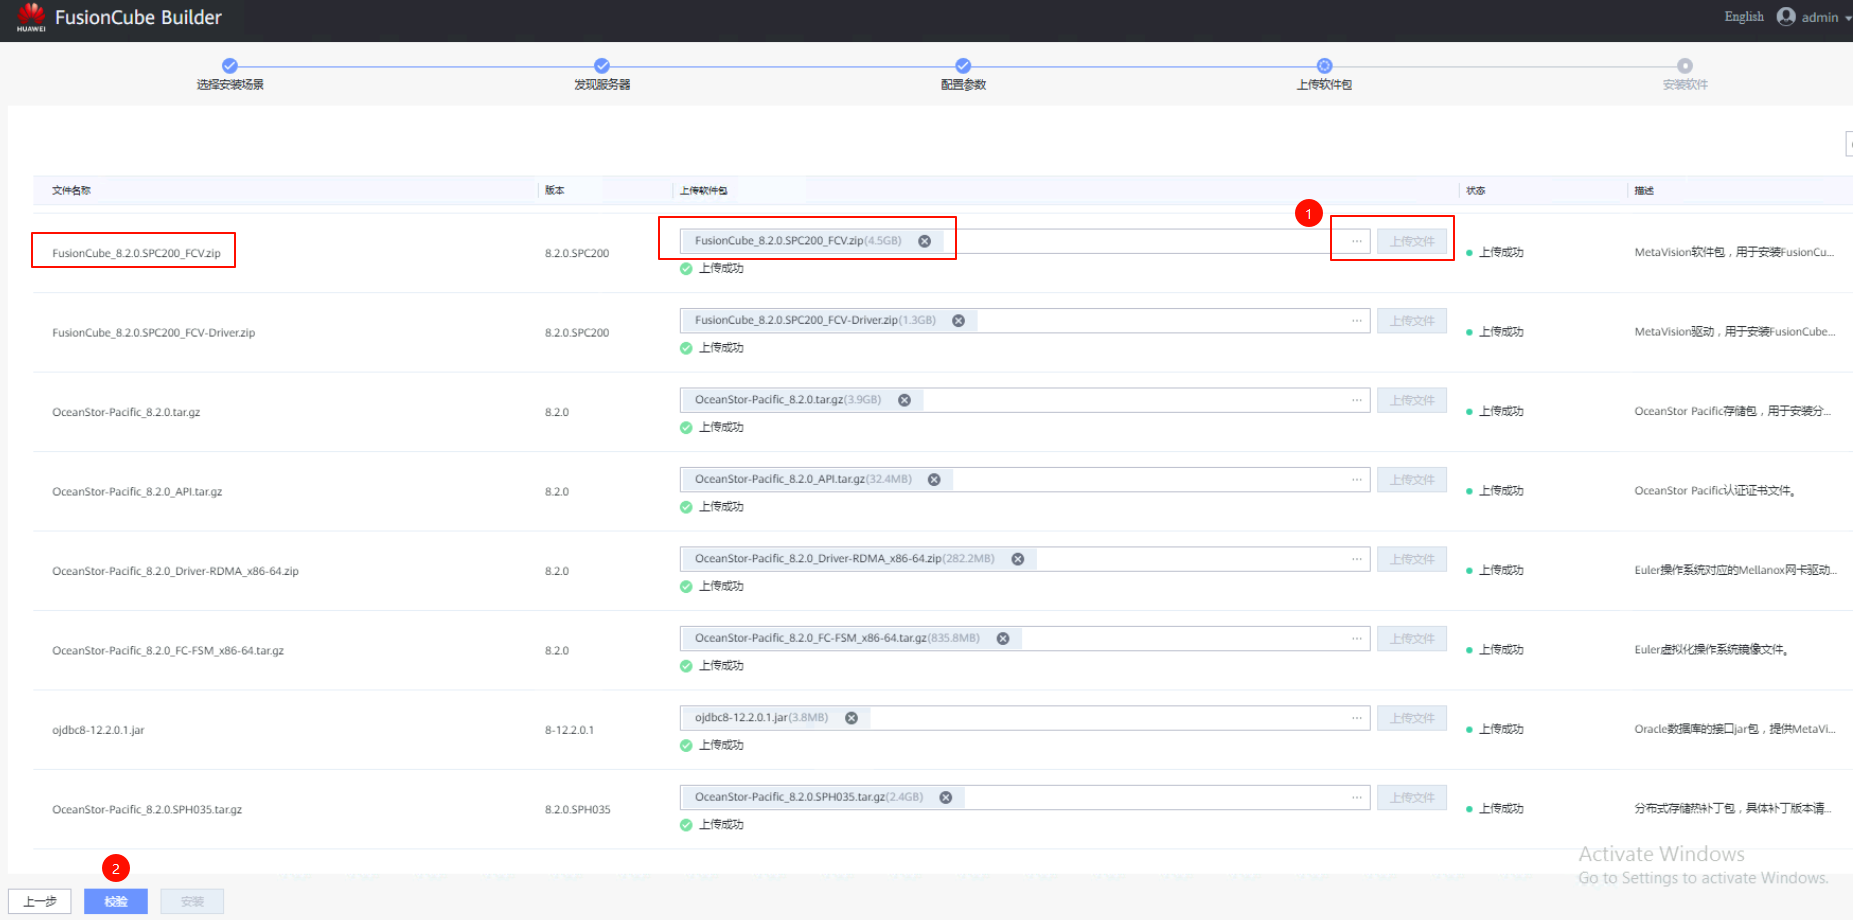Open file browser for the ojdbc8 jar row
1853x920 pixels.
[1356, 718]
